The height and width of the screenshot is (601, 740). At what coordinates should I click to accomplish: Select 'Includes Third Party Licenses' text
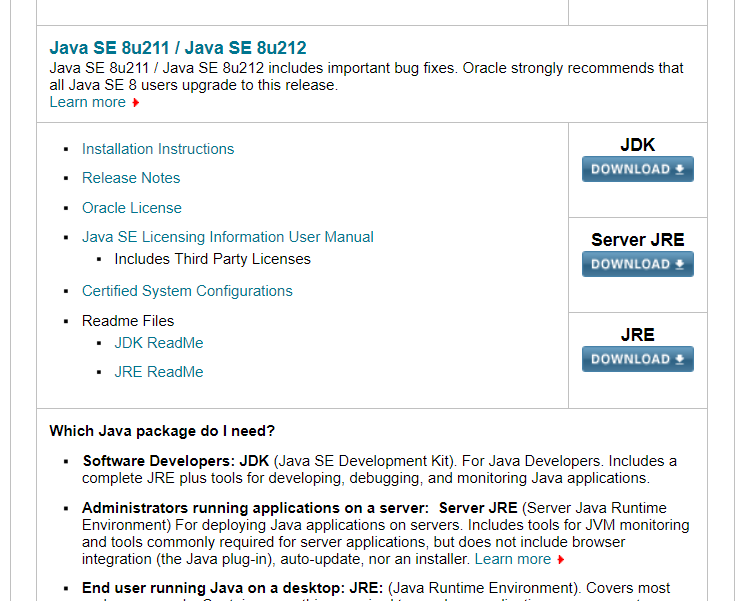[x=212, y=259]
